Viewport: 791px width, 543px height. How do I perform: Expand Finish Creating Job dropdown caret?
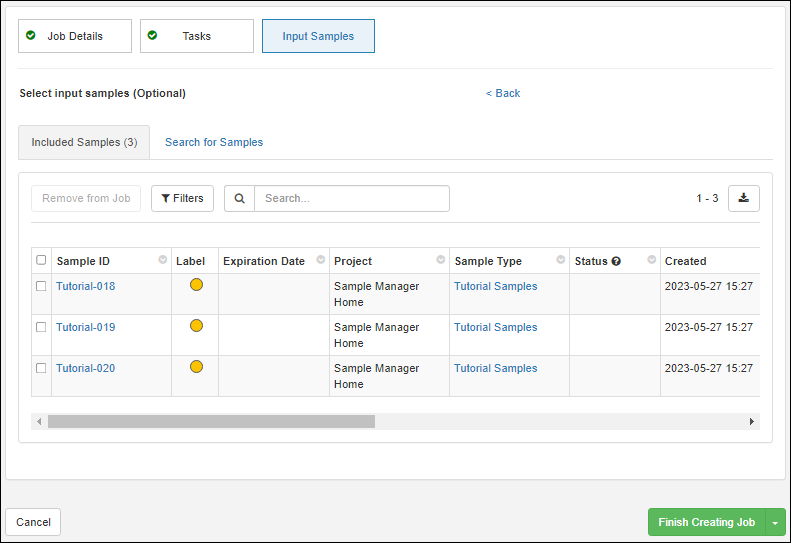775,522
